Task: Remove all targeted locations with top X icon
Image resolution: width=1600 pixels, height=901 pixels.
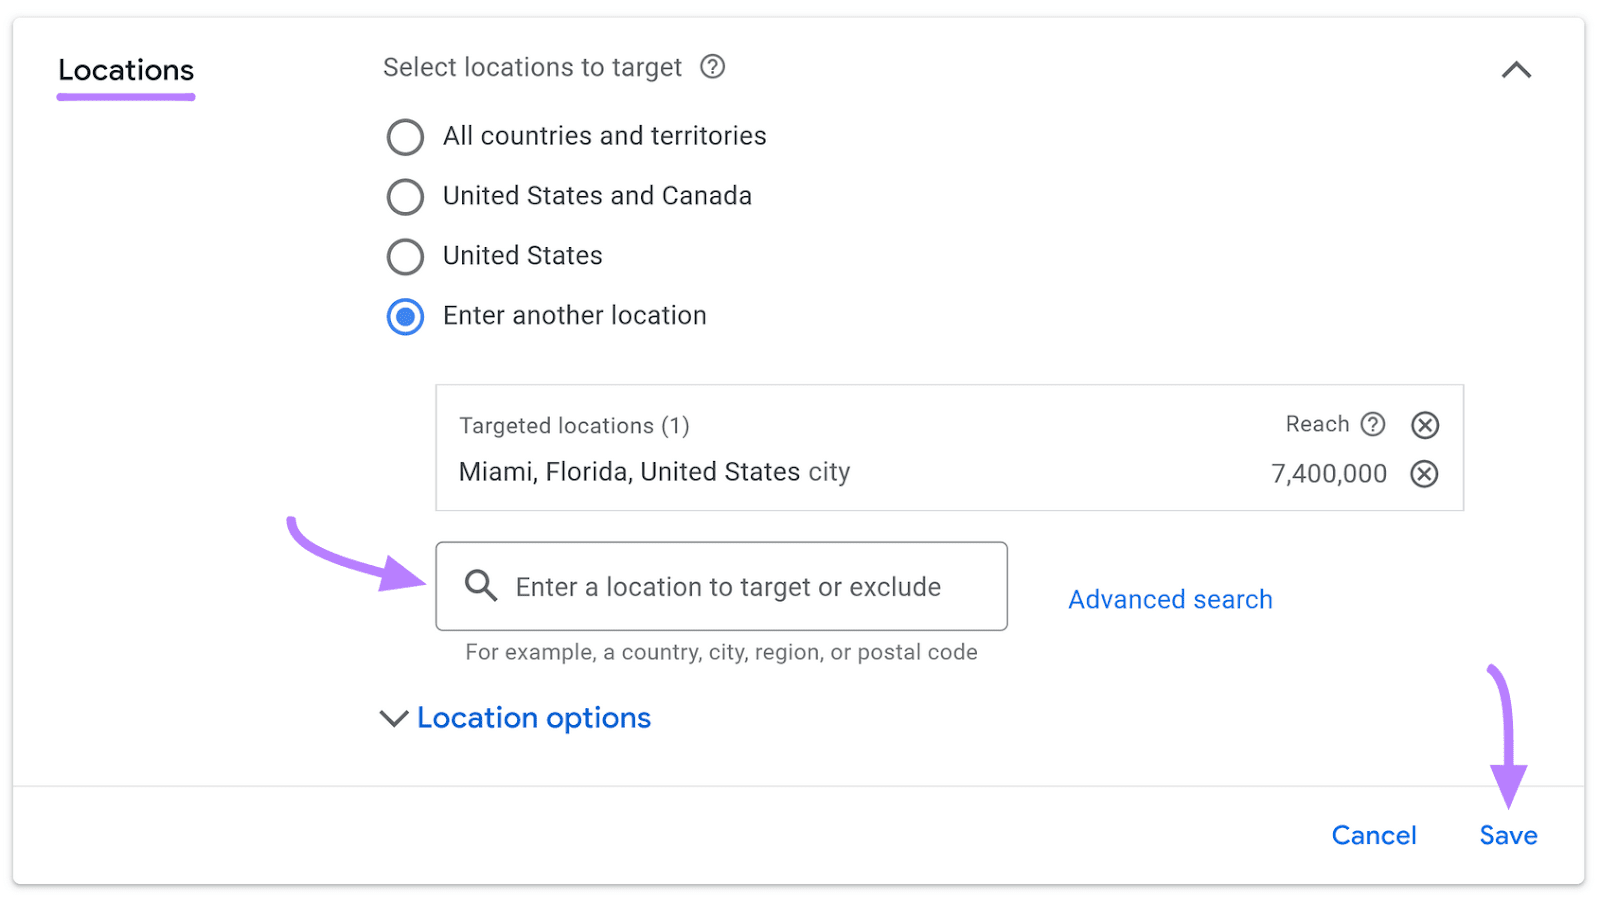Action: pyautogui.click(x=1424, y=424)
